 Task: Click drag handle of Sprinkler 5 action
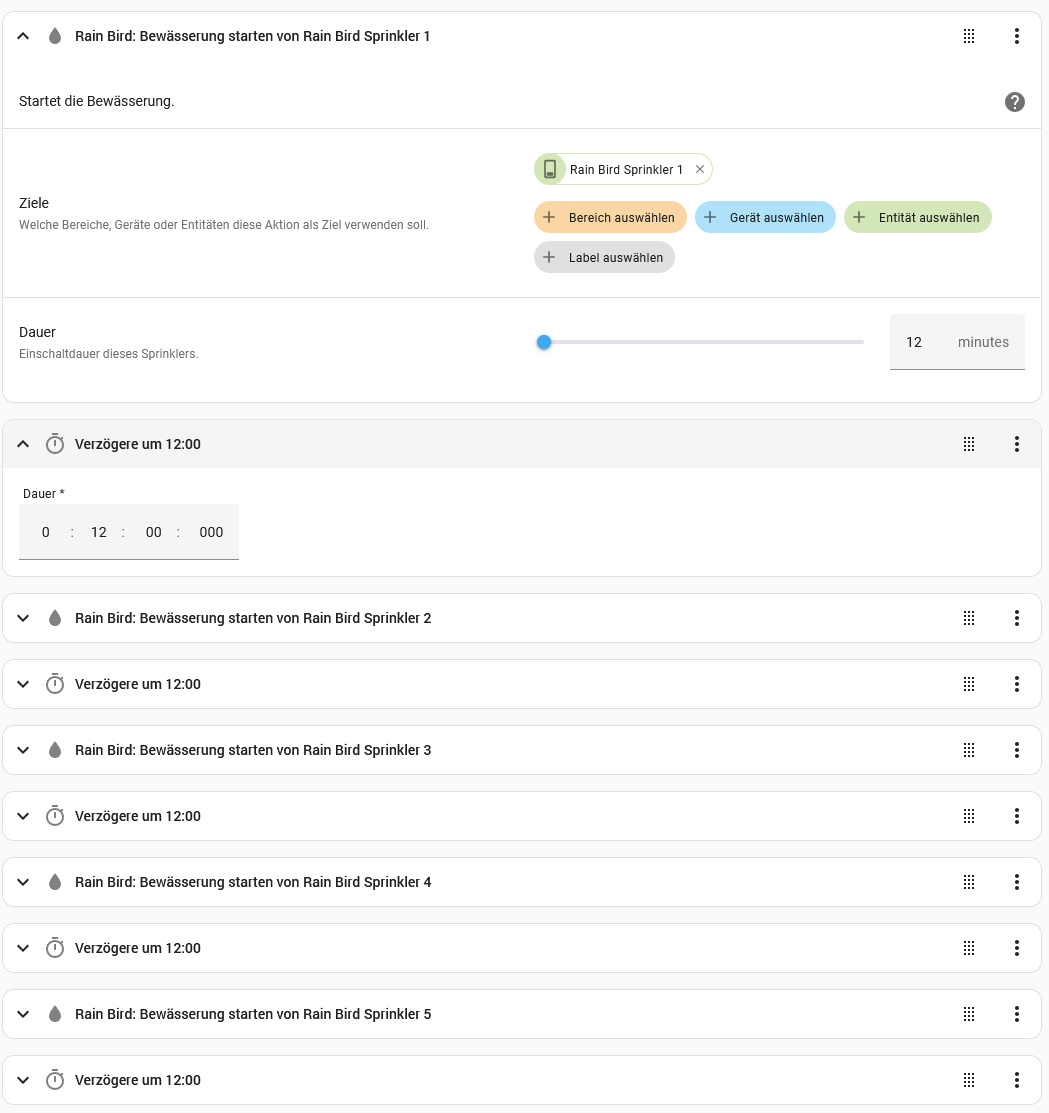(969, 1014)
